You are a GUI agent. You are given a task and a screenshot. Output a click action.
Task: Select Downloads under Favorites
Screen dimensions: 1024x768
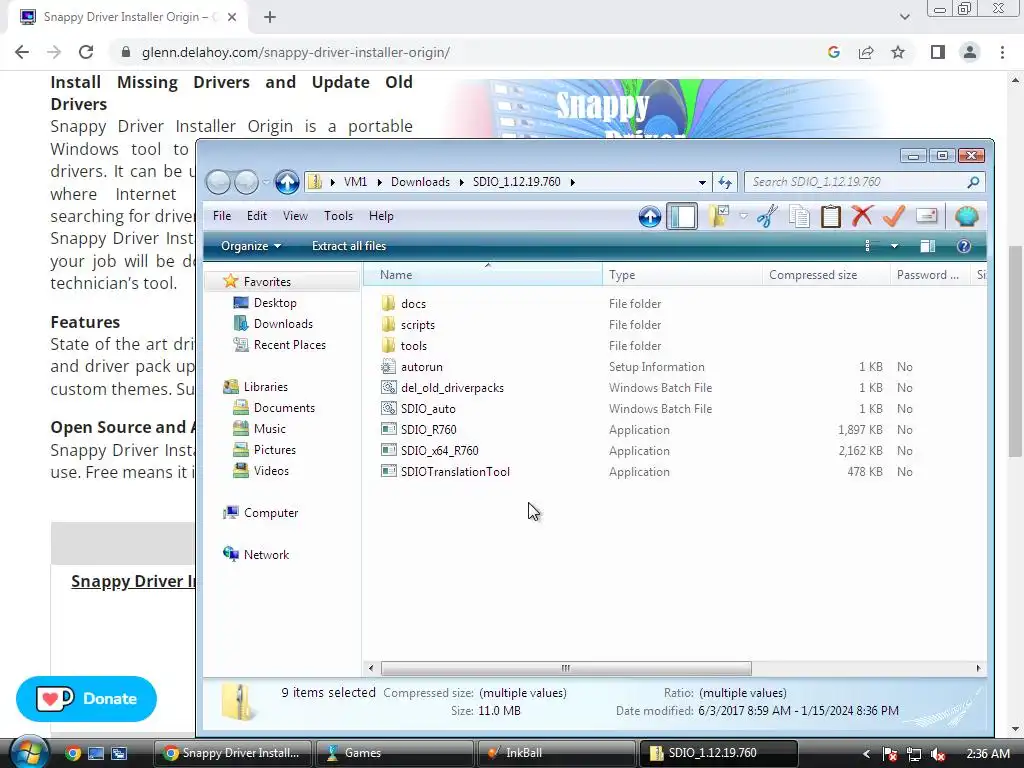(283, 324)
